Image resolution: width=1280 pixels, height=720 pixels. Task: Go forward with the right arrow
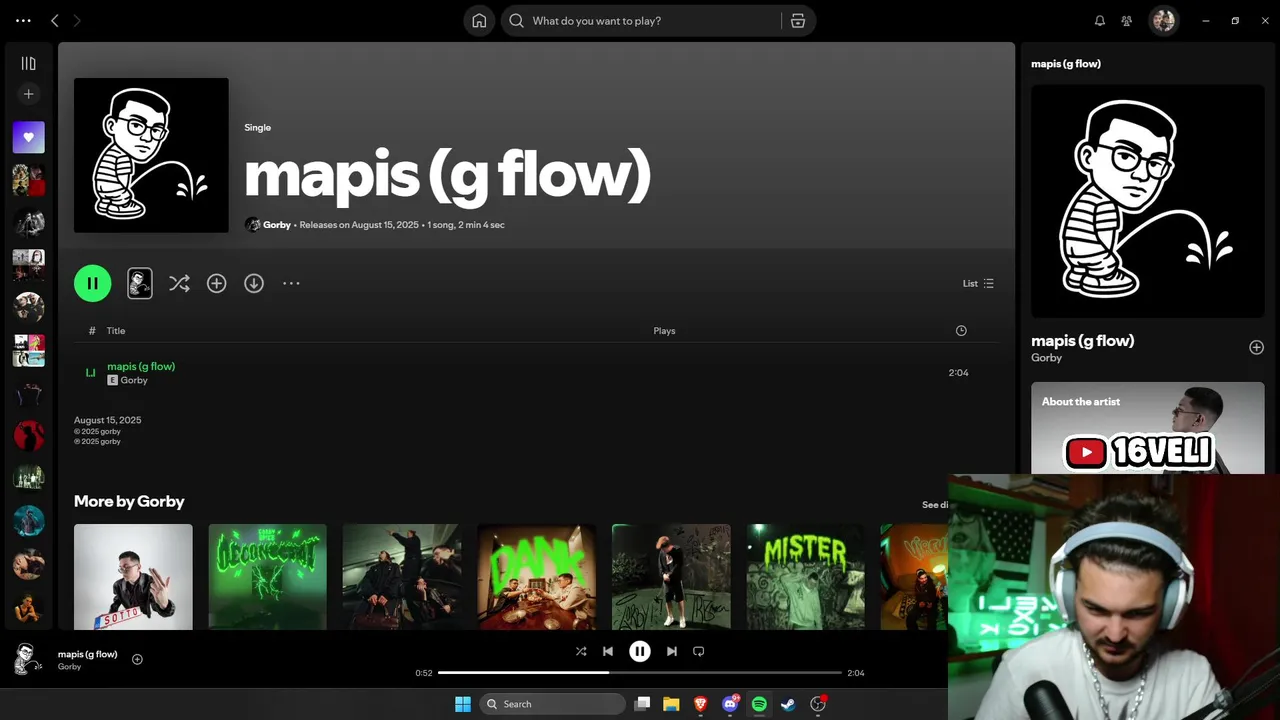77,21
